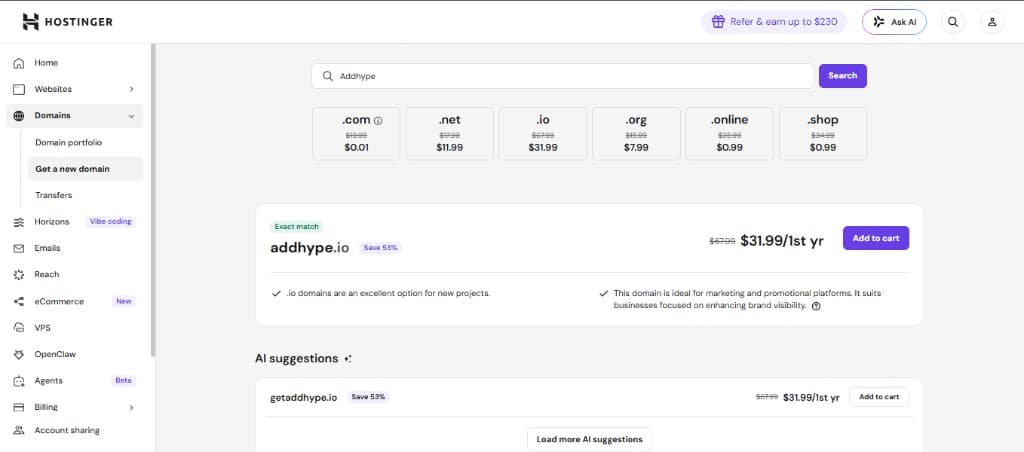The image size is (1024, 452).
Task: Expand the Billing submenu chevron
Action: (131, 408)
